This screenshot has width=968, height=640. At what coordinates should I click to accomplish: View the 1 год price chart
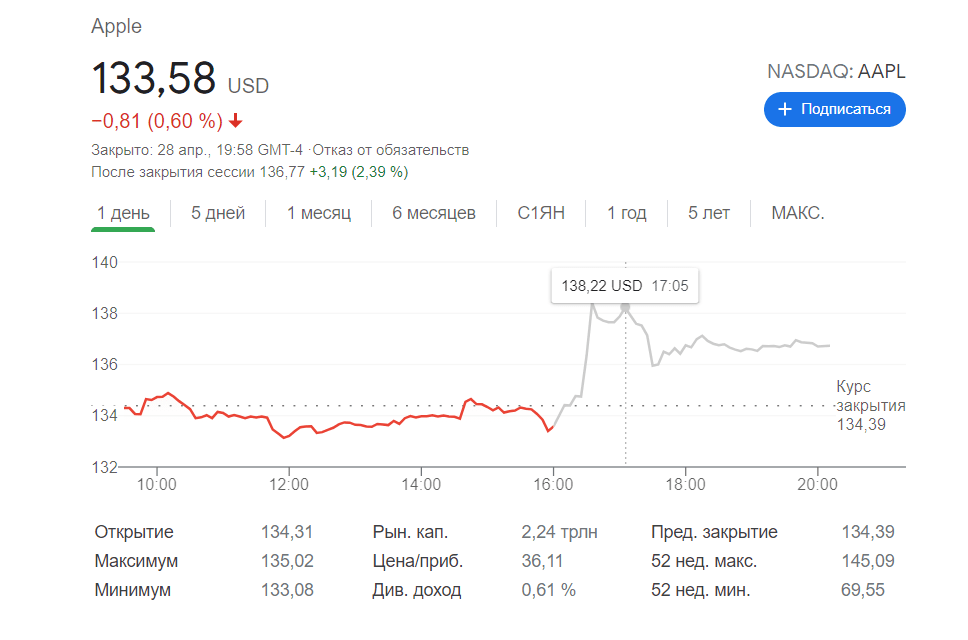626,213
